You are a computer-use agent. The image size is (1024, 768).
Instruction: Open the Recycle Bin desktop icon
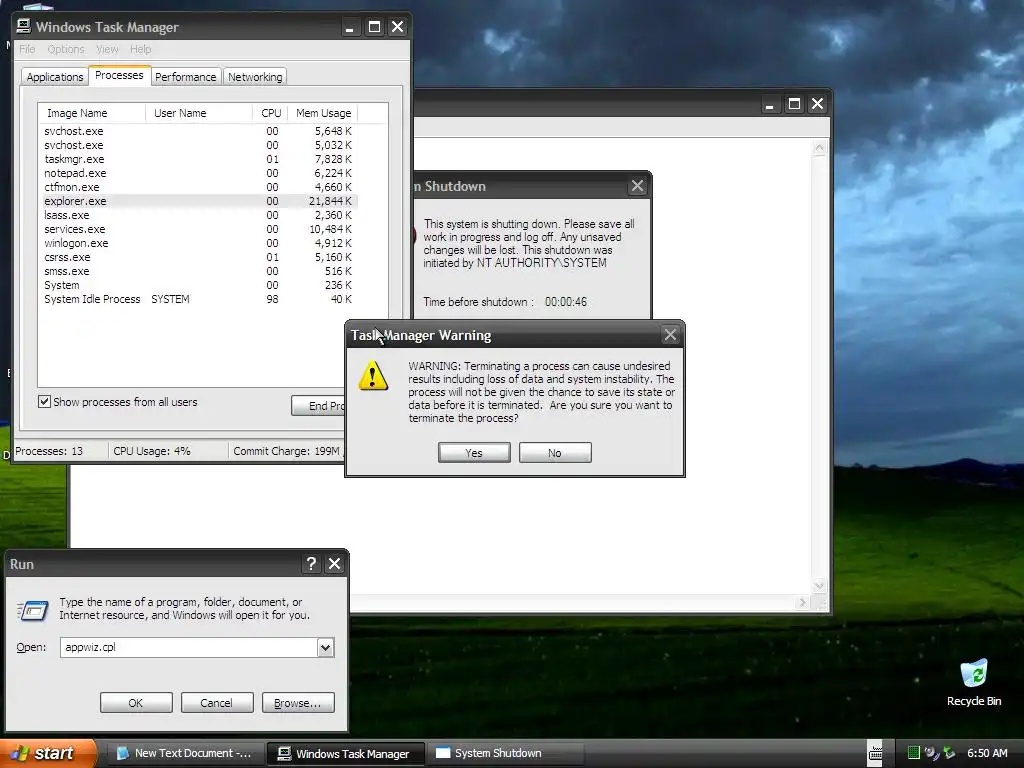click(974, 683)
